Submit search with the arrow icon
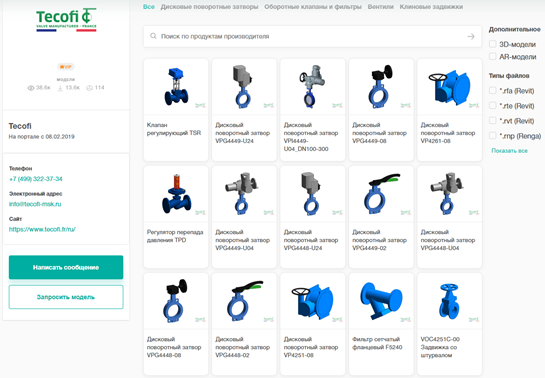The image size is (545, 378). click(x=471, y=36)
